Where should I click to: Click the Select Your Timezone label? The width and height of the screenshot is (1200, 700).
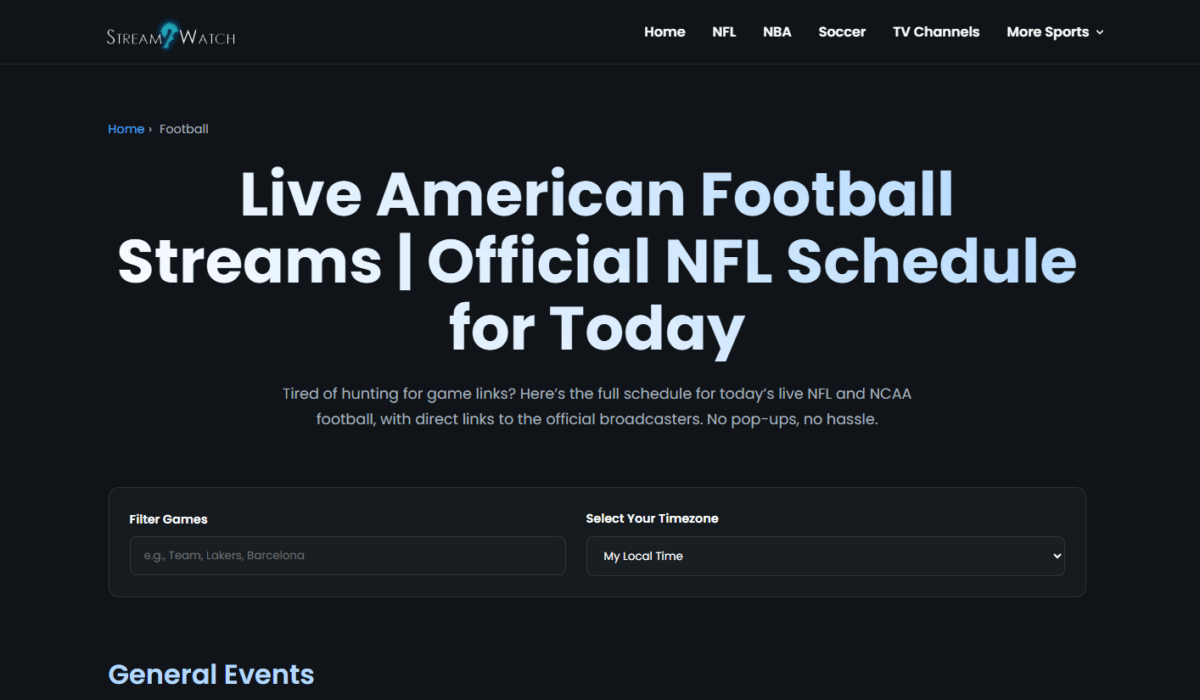click(652, 518)
